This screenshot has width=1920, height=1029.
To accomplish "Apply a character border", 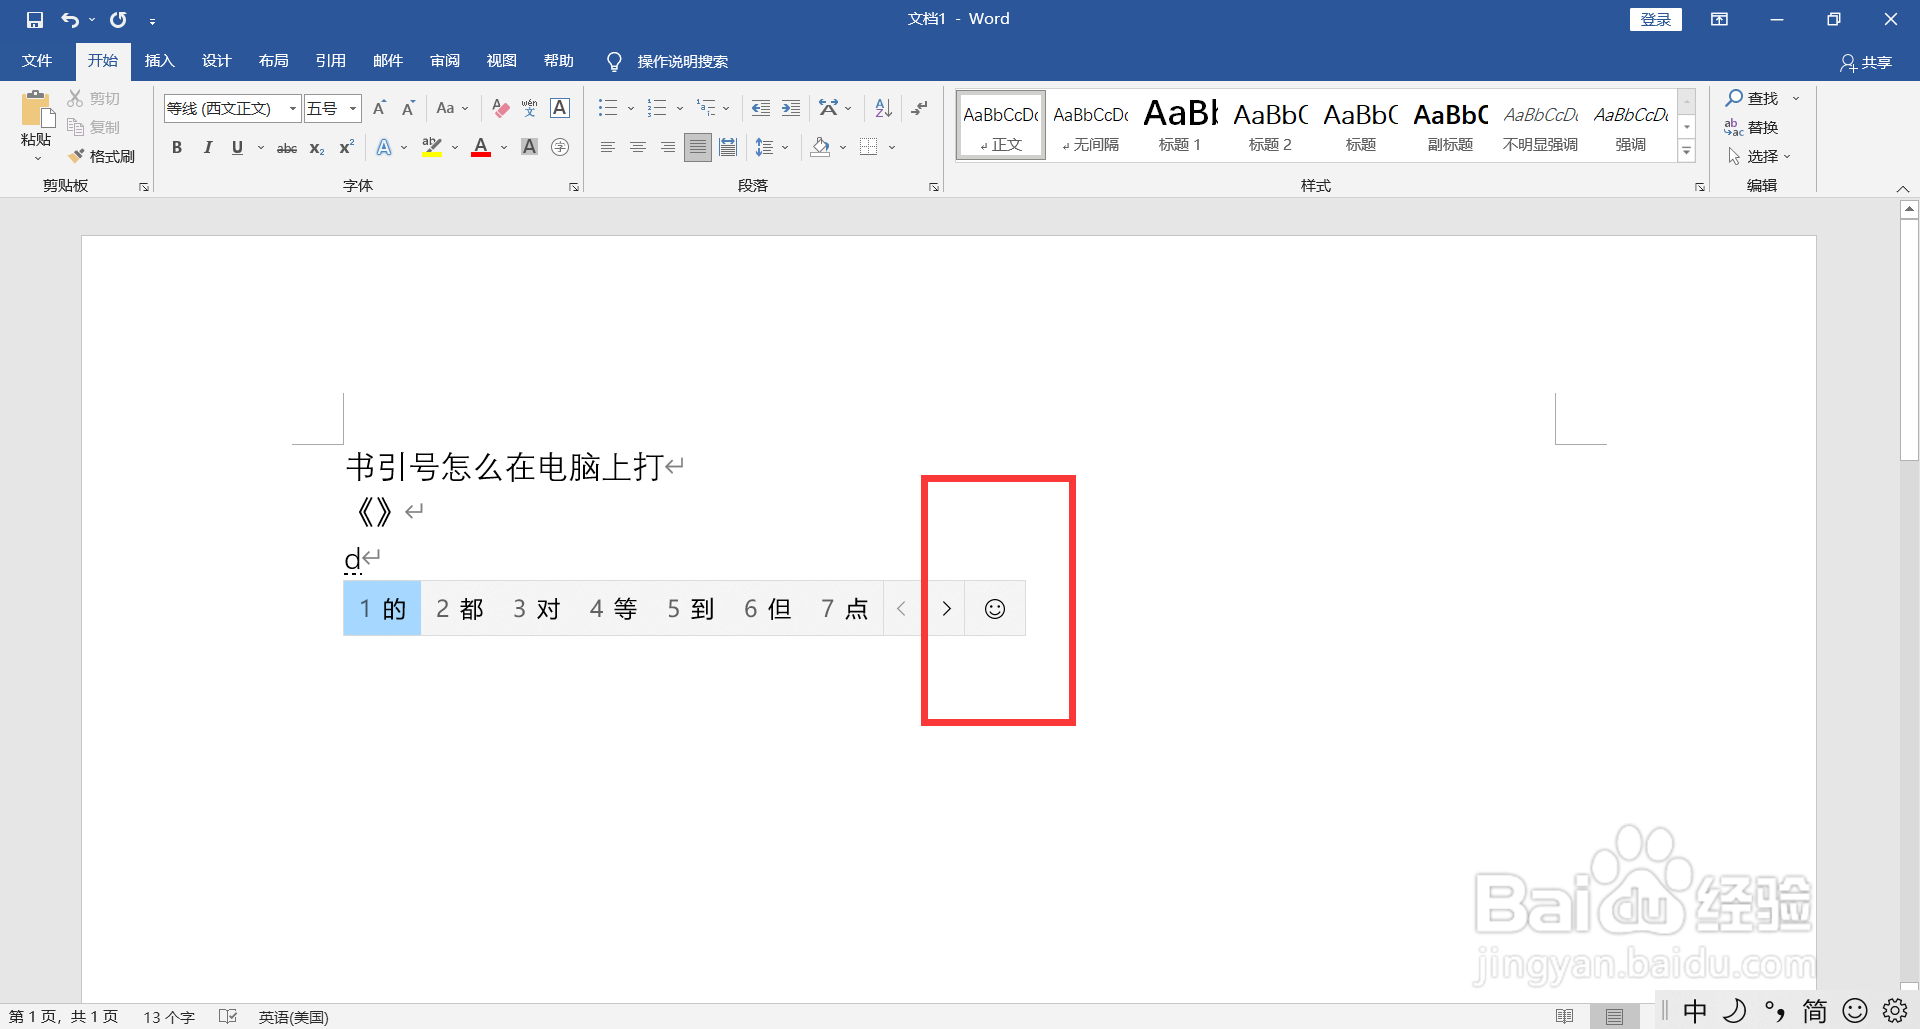I will click(560, 108).
